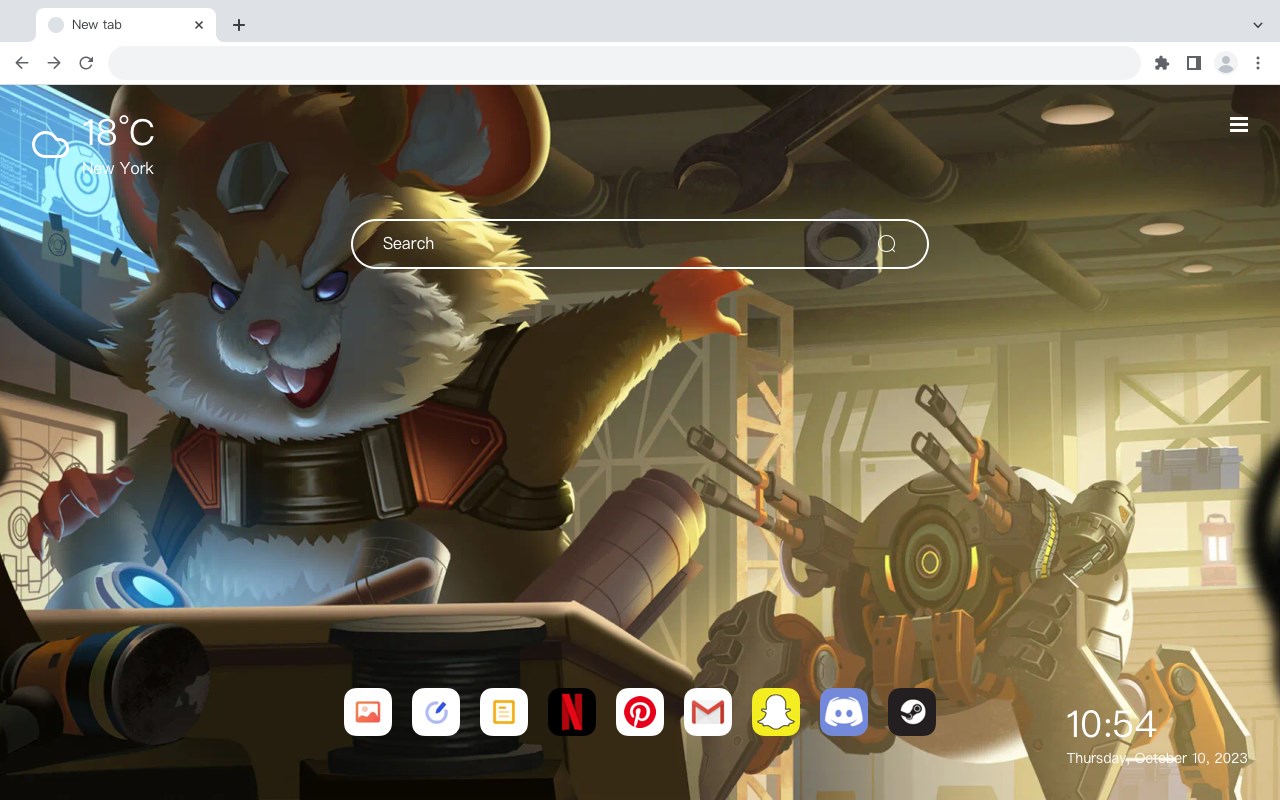Close the New tab tab
This screenshot has width=1280, height=800.
(x=200, y=25)
